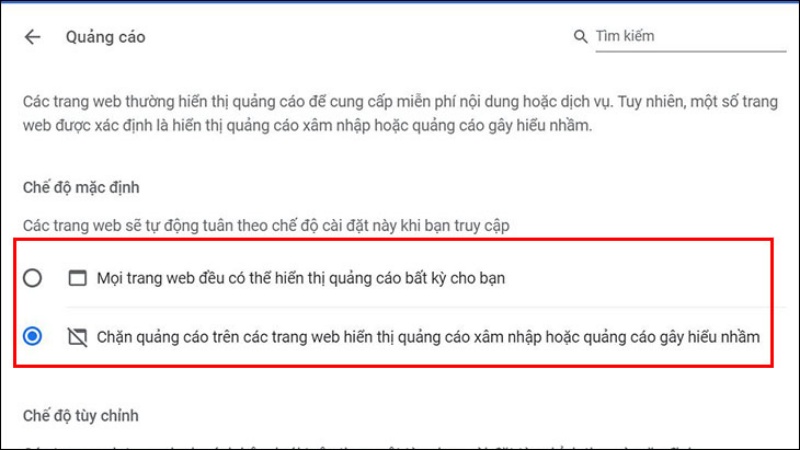Click the magnifying glass search icon
The height and width of the screenshot is (450, 800).
(580, 36)
